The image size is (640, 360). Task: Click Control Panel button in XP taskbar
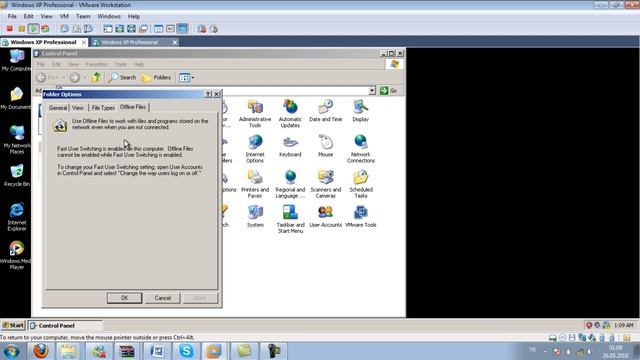pos(65,325)
